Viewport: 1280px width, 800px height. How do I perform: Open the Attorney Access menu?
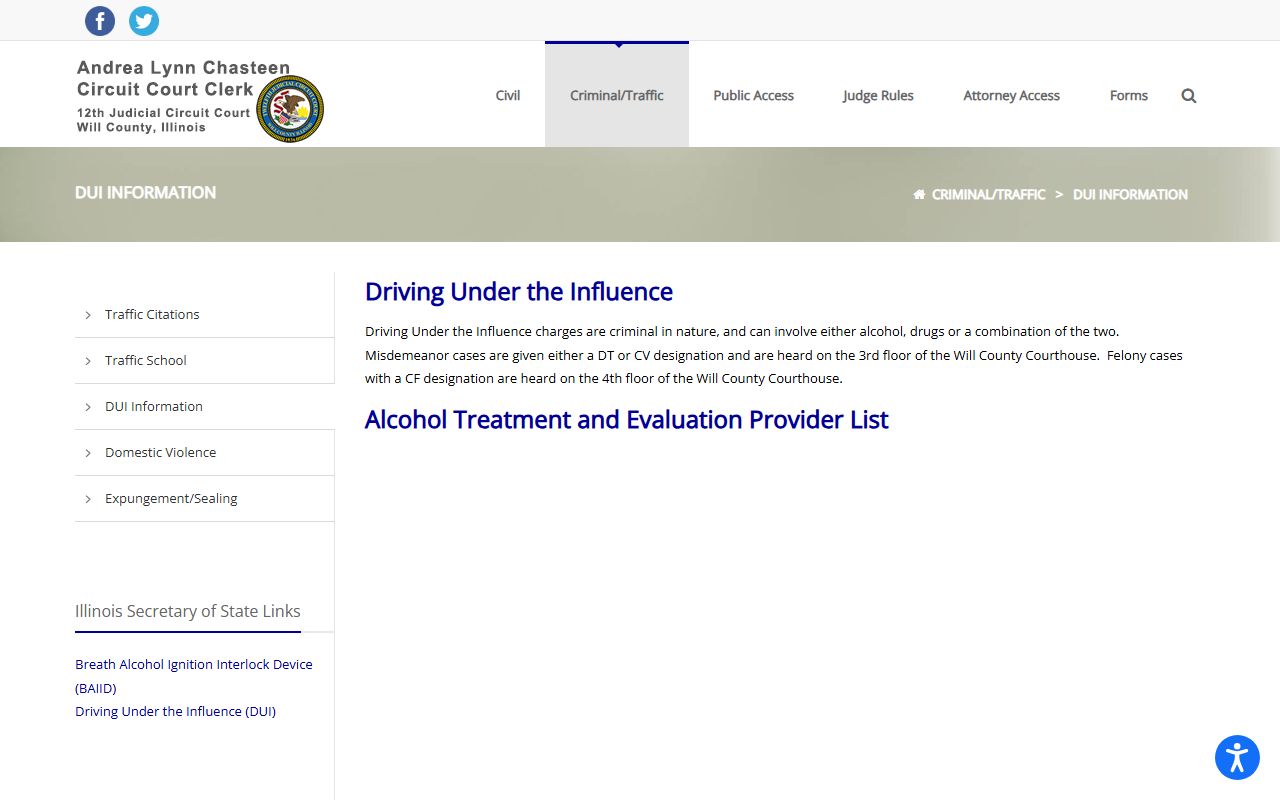1011,95
